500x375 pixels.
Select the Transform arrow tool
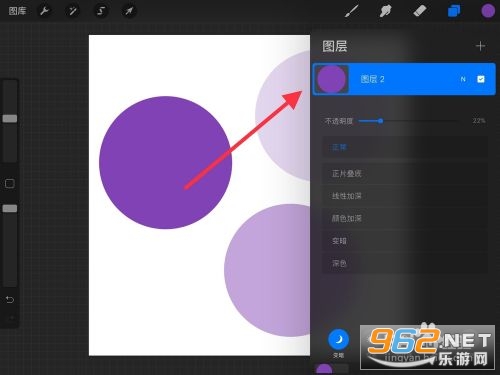(x=129, y=11)
